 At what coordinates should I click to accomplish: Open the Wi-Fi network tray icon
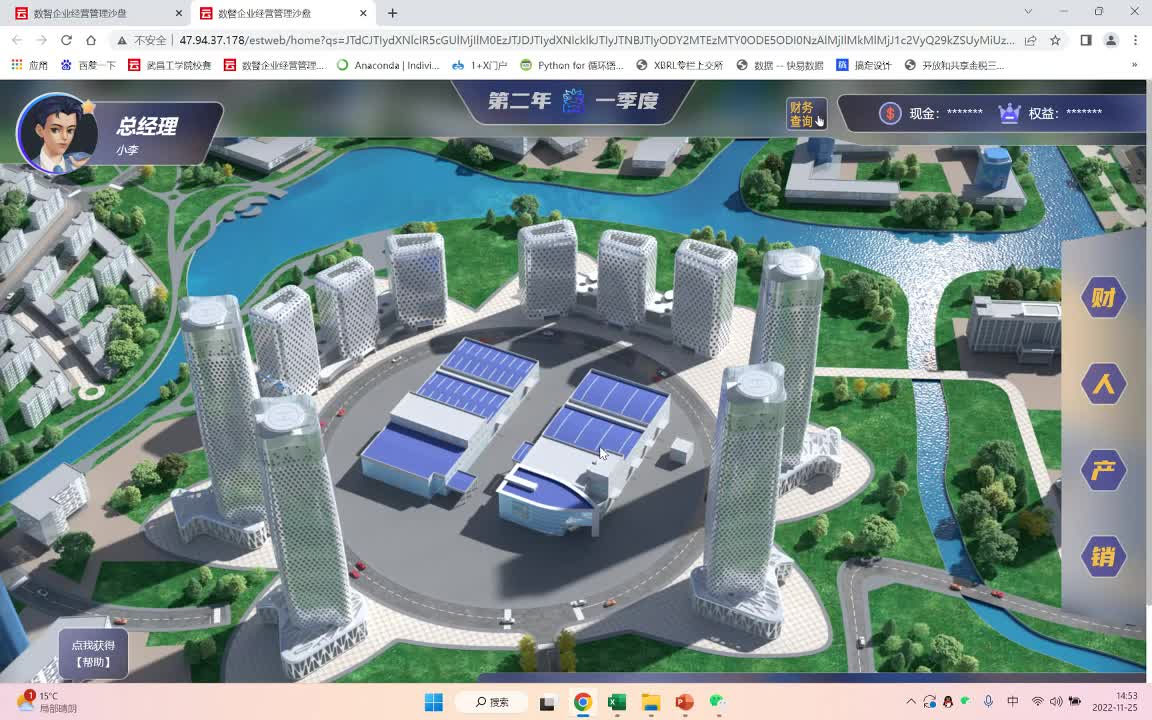[x=1037, y=702]
